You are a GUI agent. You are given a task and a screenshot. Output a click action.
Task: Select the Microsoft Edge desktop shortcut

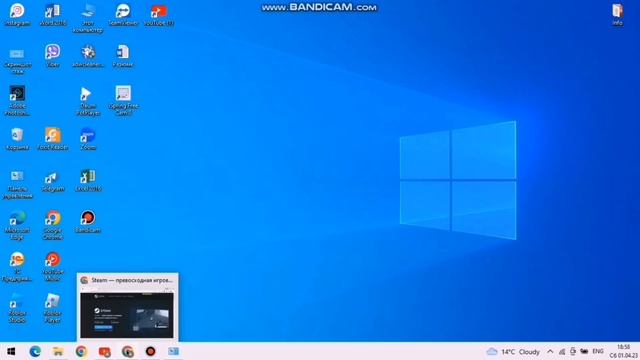[17, 226]
